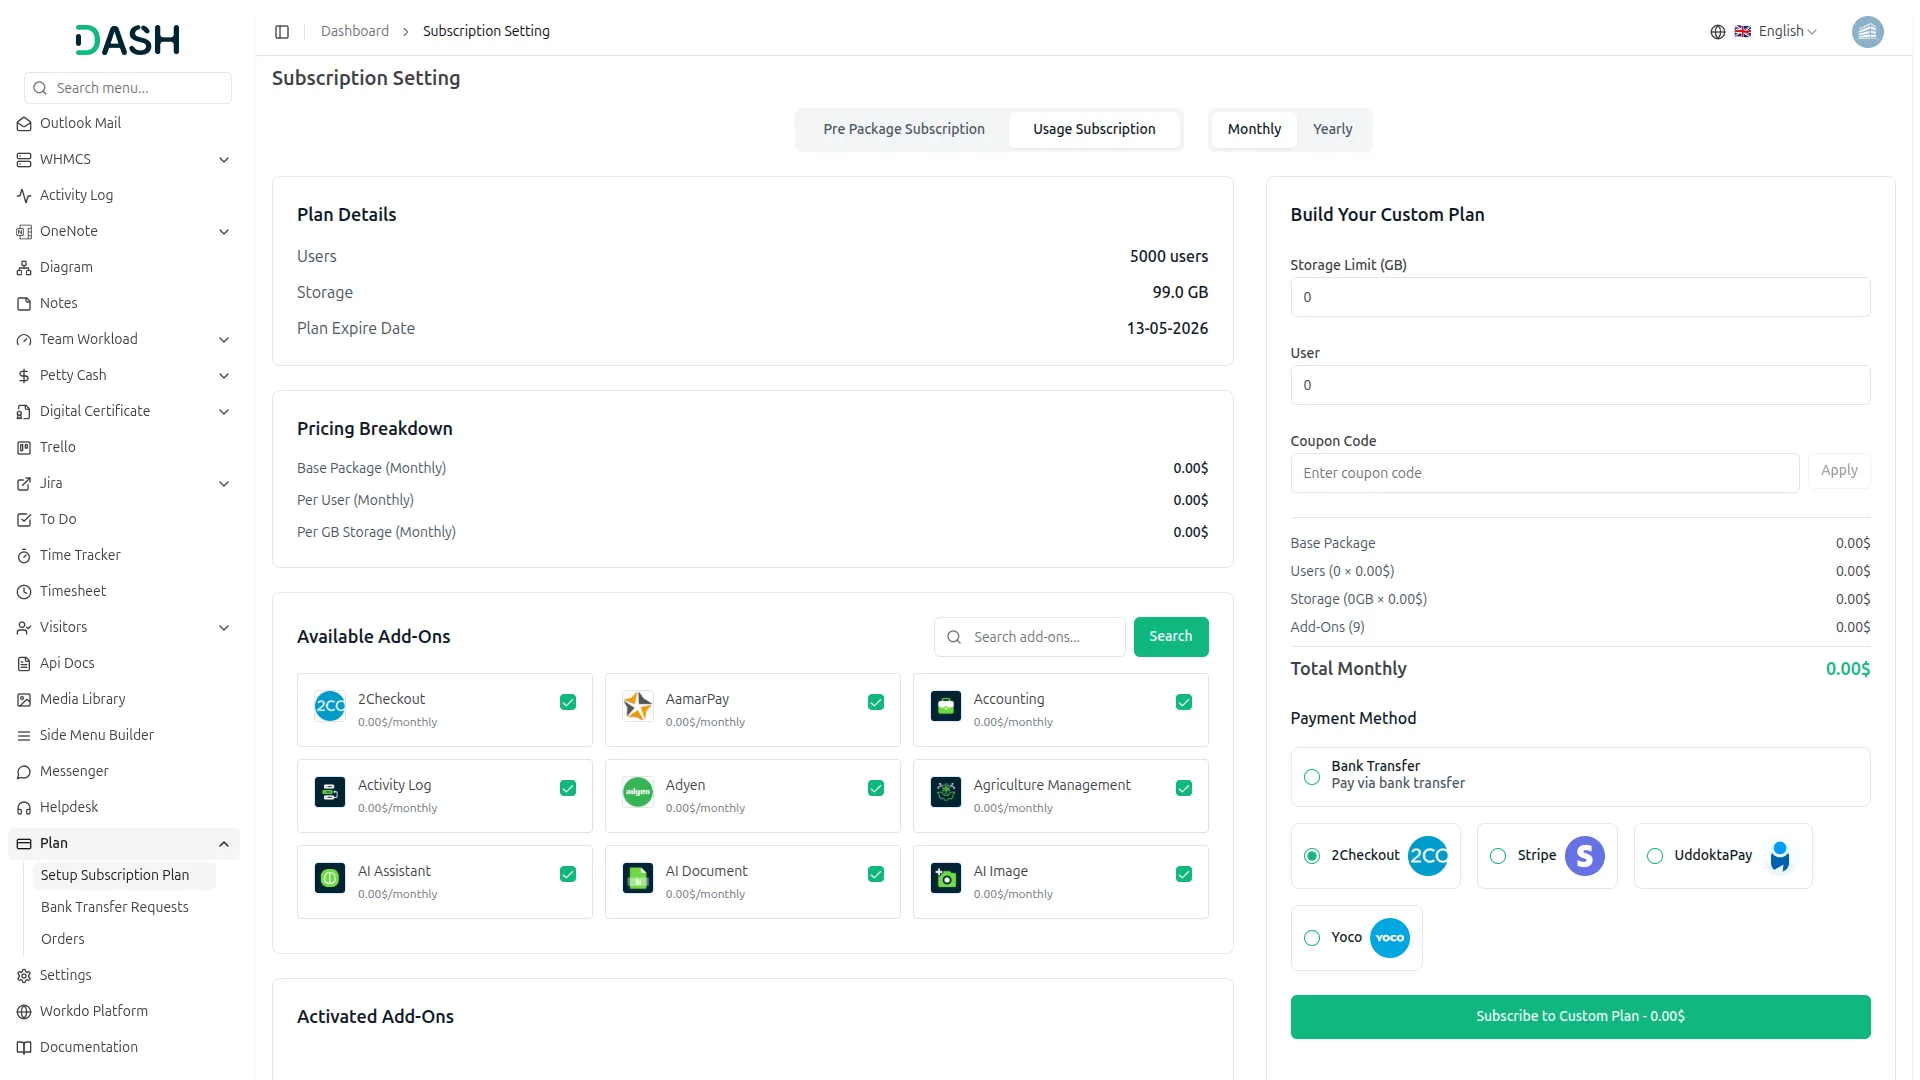The width and height of the screenshot is (1920, 1080).
Task: Open the user avatar menu
Action: click(1867, 32)
